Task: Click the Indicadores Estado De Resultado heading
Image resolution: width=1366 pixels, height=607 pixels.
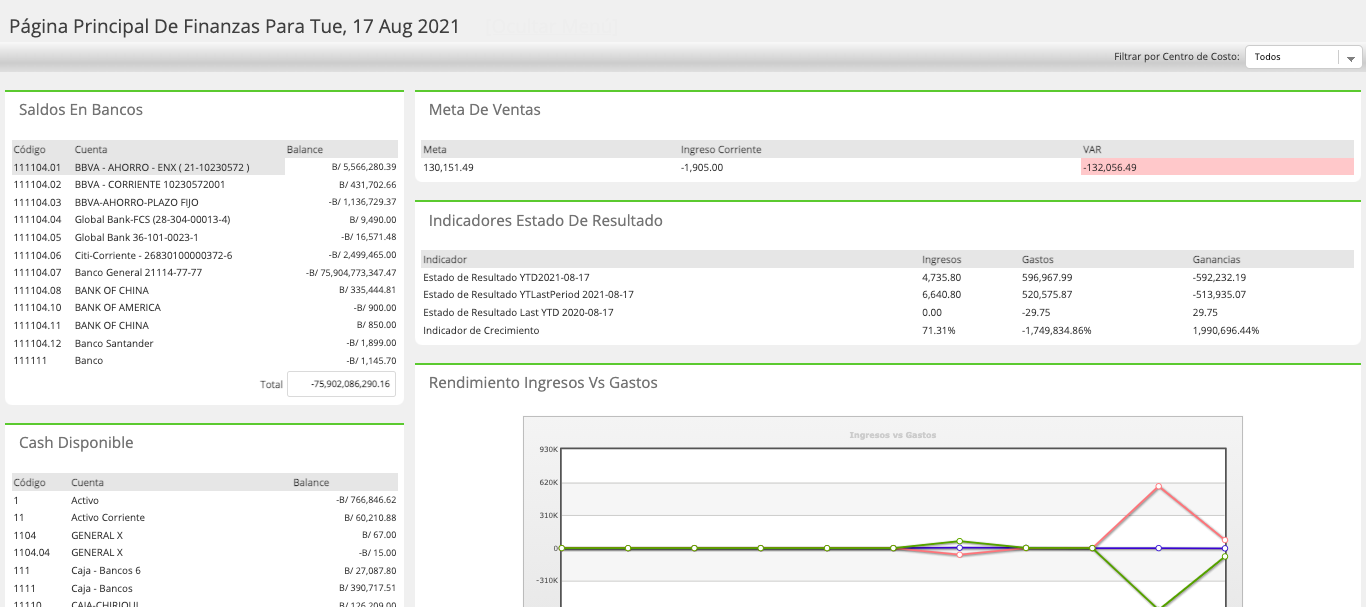Action: click(x=546, y=221)
